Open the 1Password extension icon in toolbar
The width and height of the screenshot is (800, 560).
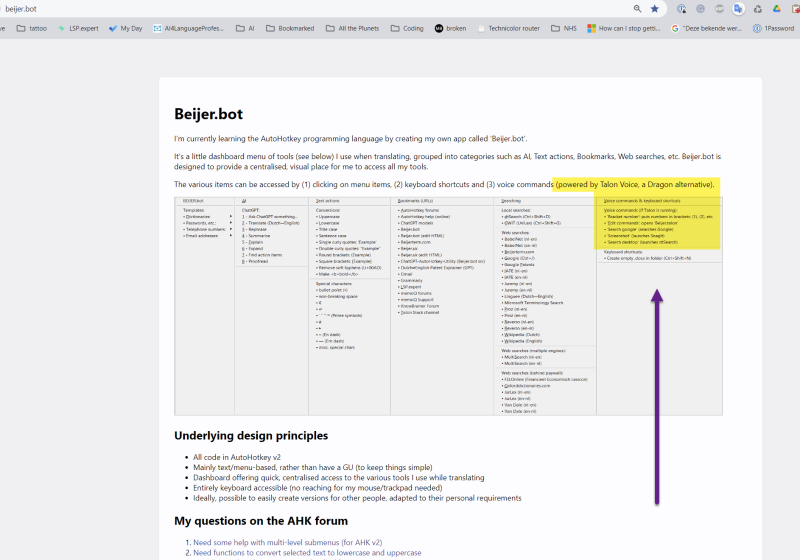pyautogui.click(x=681, y=9)
